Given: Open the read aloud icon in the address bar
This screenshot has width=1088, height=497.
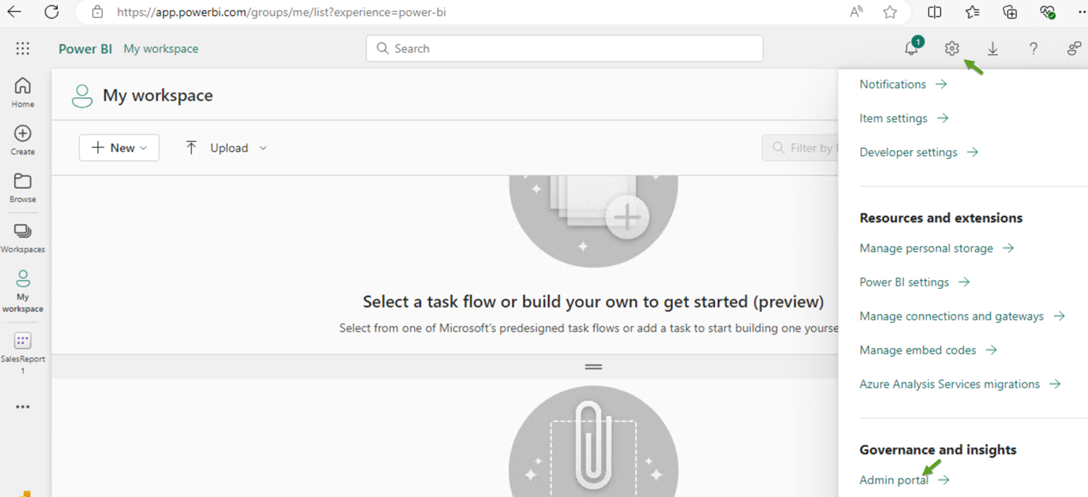Looking at the screenshot, I should (x=856, y=12).
